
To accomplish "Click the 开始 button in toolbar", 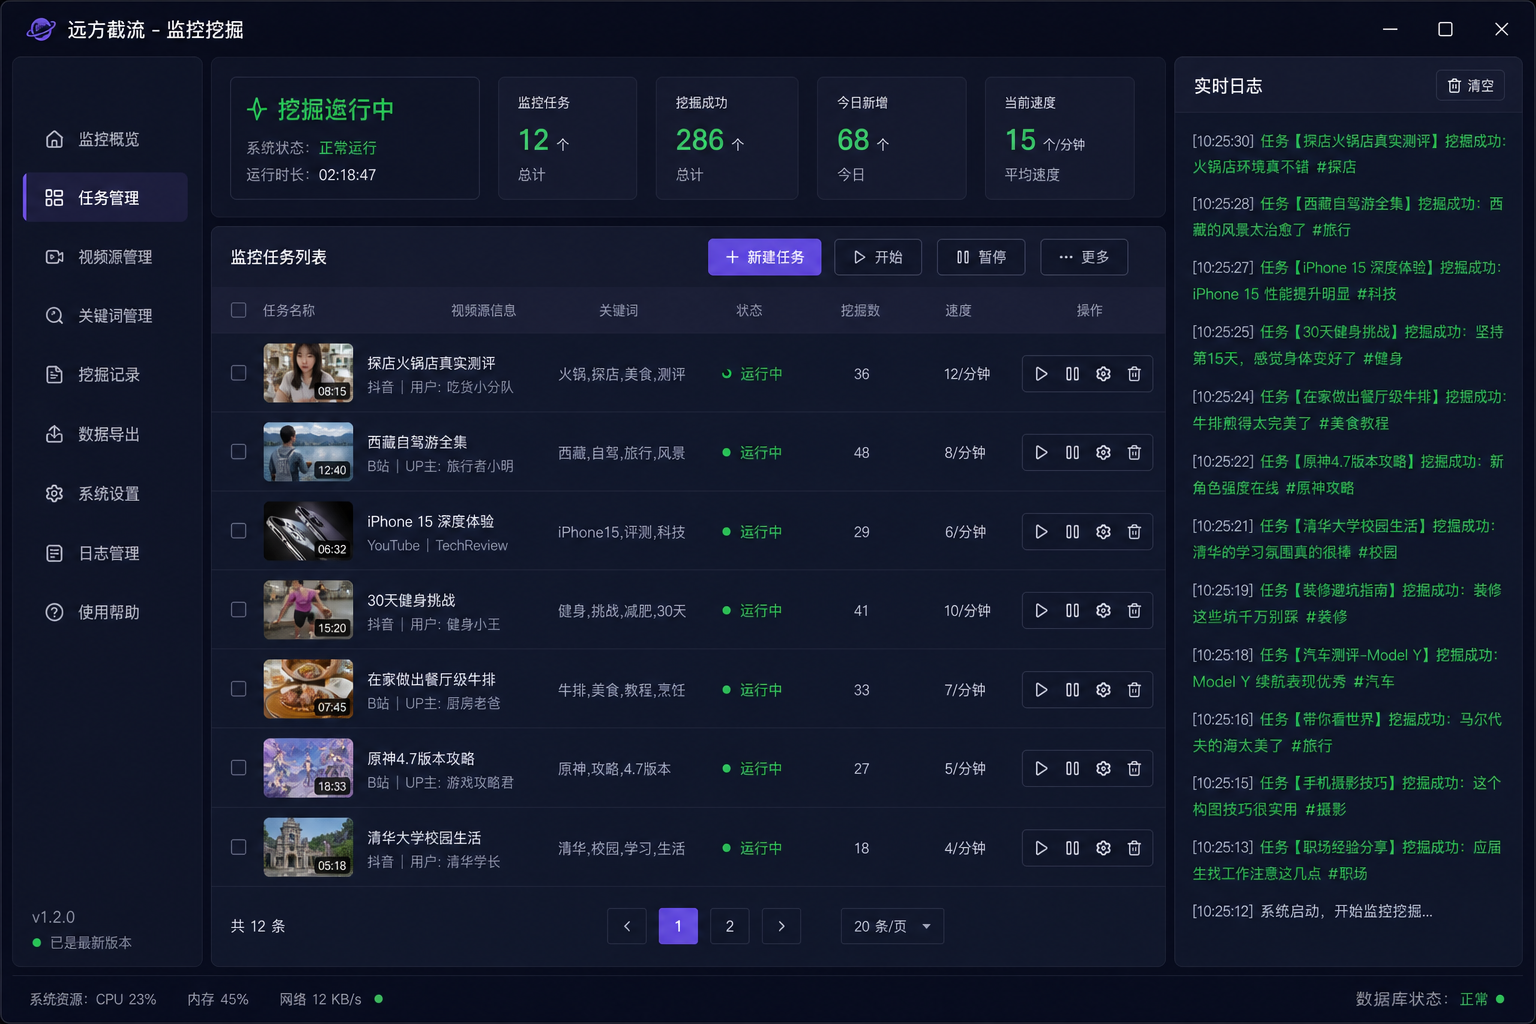I will tap(878, 257).
